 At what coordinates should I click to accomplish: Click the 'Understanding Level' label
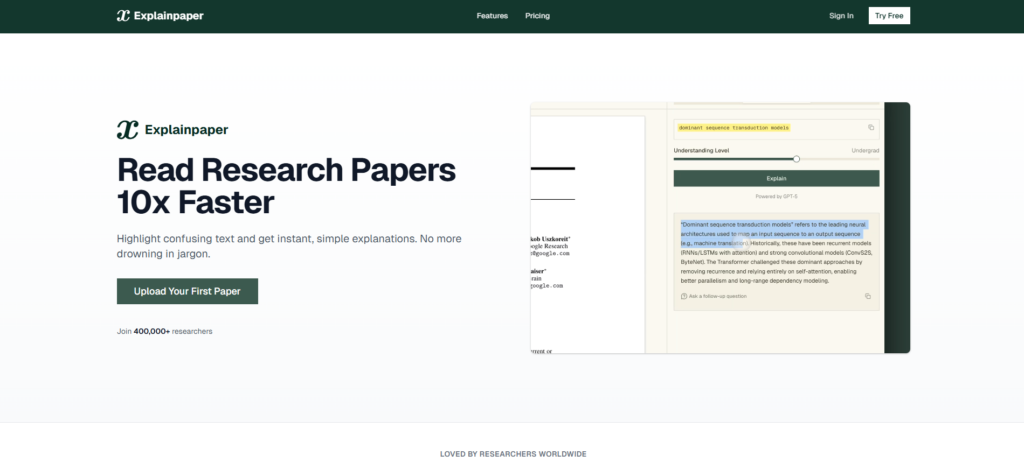(x=701, y=150)
